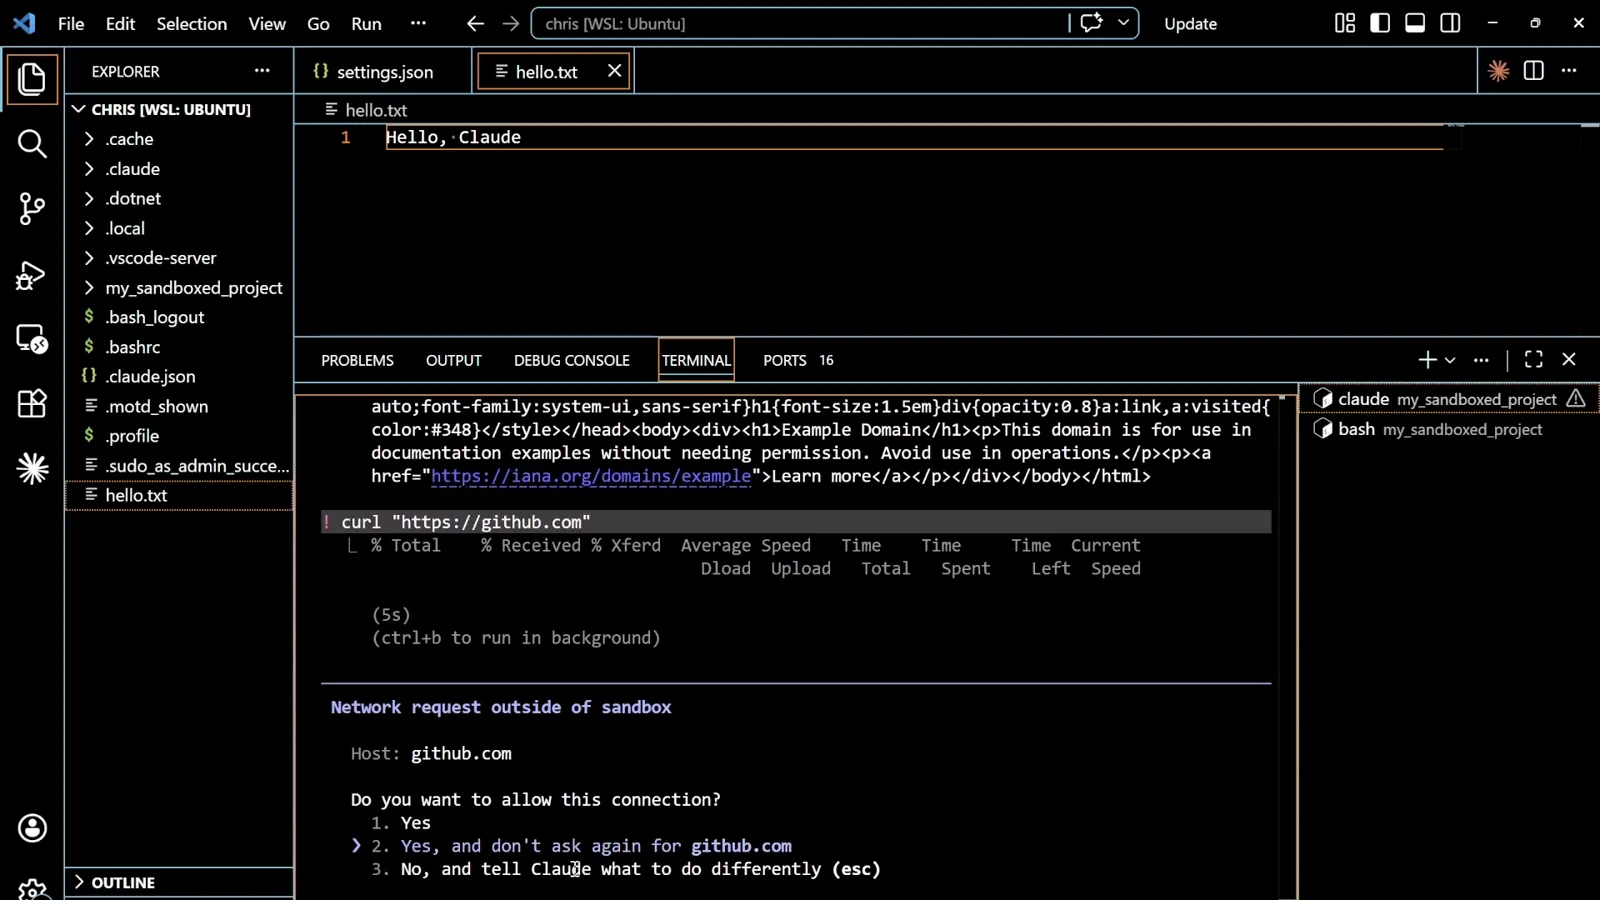The height and width of the screenshot is (900, 1600).
Task: Click the warning icon on claude terminal
Action: pyautogui.click(x=1576, y=399)
